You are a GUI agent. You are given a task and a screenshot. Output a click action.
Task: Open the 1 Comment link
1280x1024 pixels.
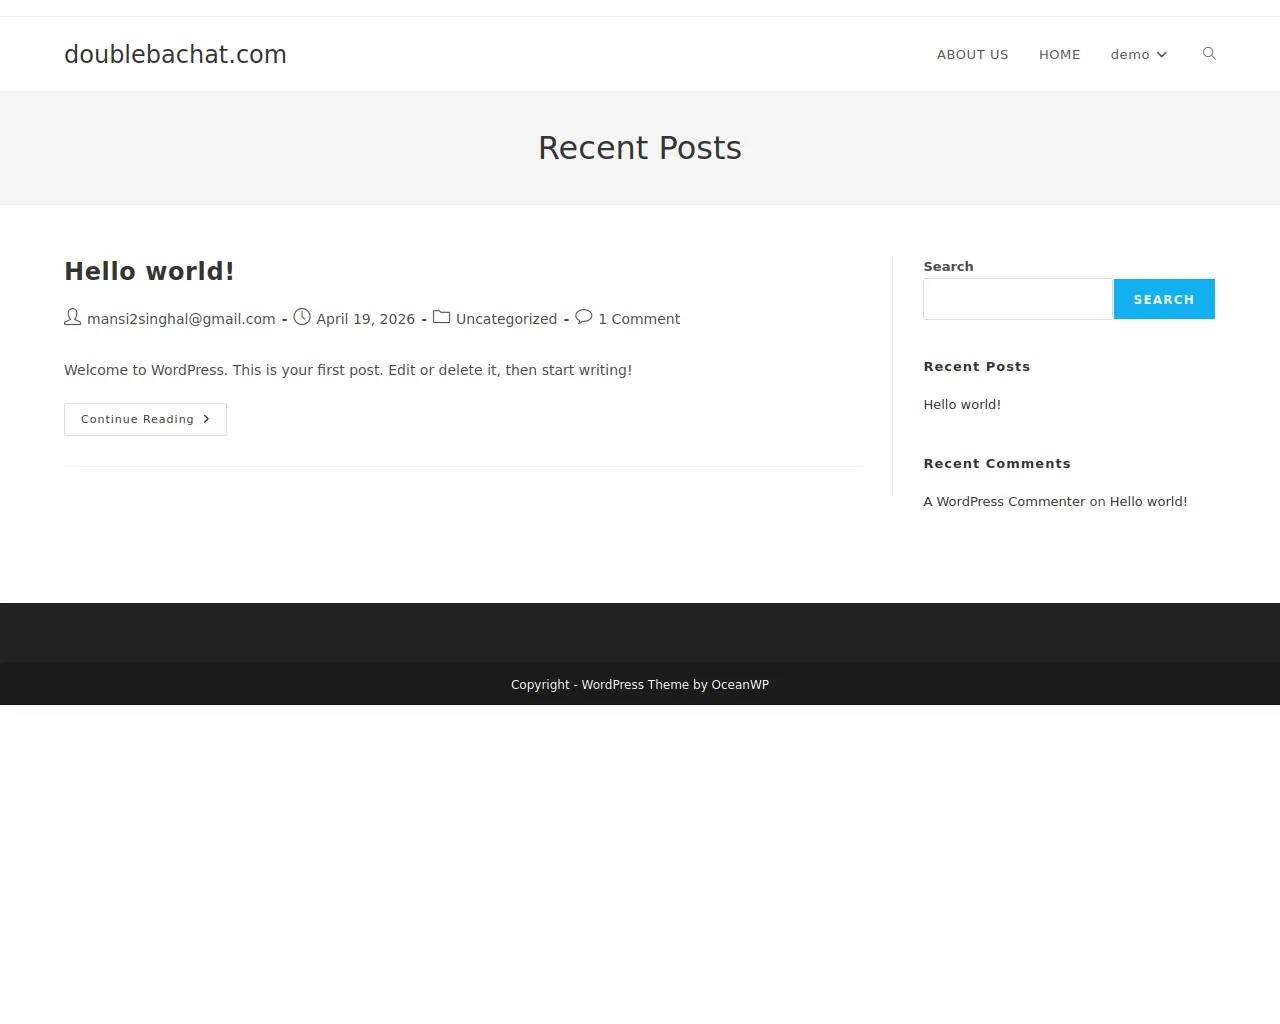(639, 319)
